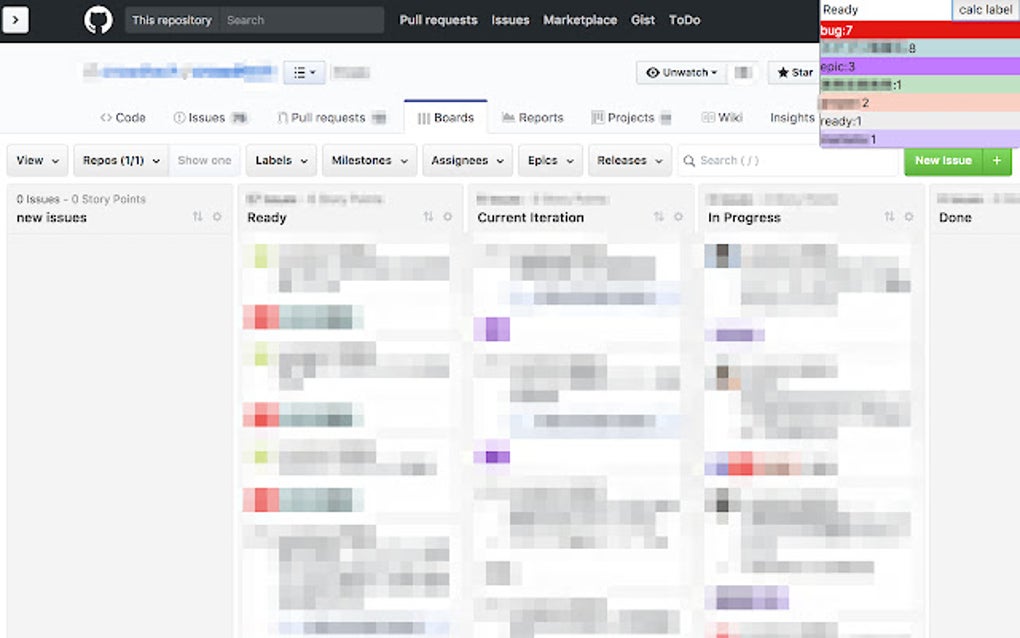Screen dimensions: 1020x638
Task: Open Marketplace from the top navigation
Action: (x=580, y=19)
